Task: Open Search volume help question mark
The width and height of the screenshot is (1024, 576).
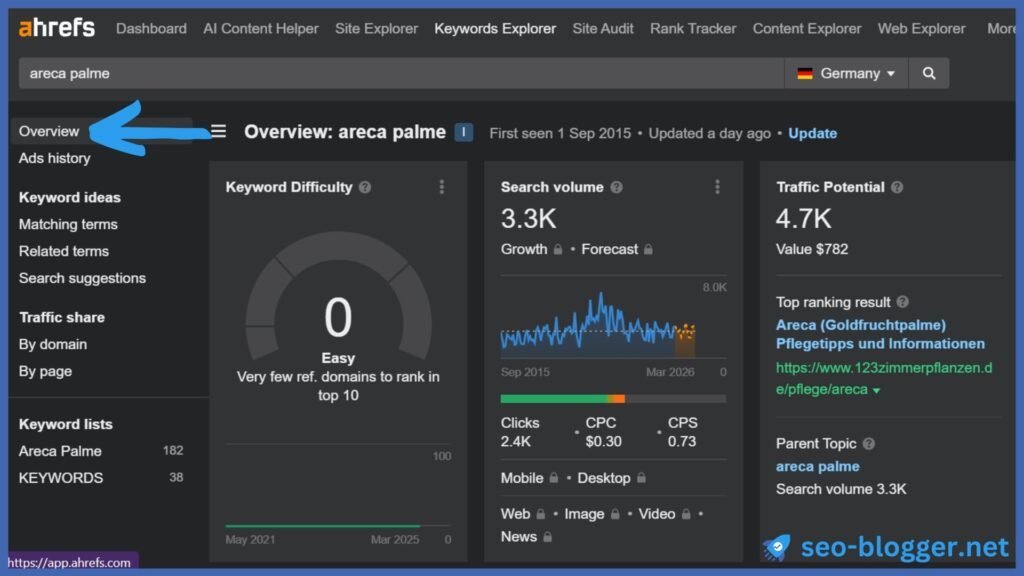Action: click(616, 187)
